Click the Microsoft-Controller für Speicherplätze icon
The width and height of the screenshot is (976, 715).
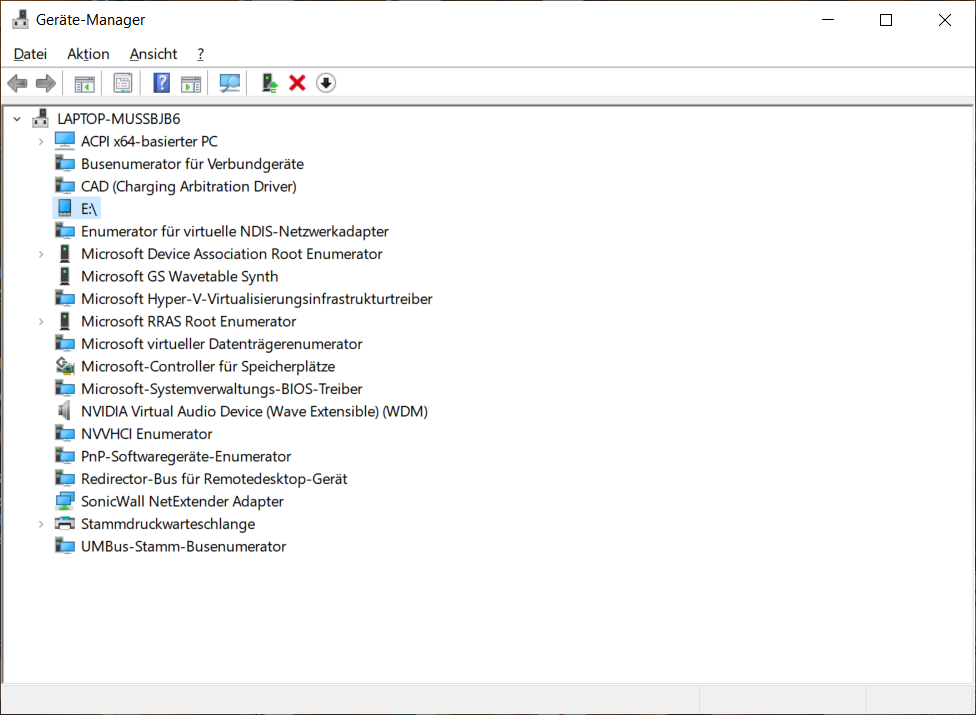click(65, 366)
